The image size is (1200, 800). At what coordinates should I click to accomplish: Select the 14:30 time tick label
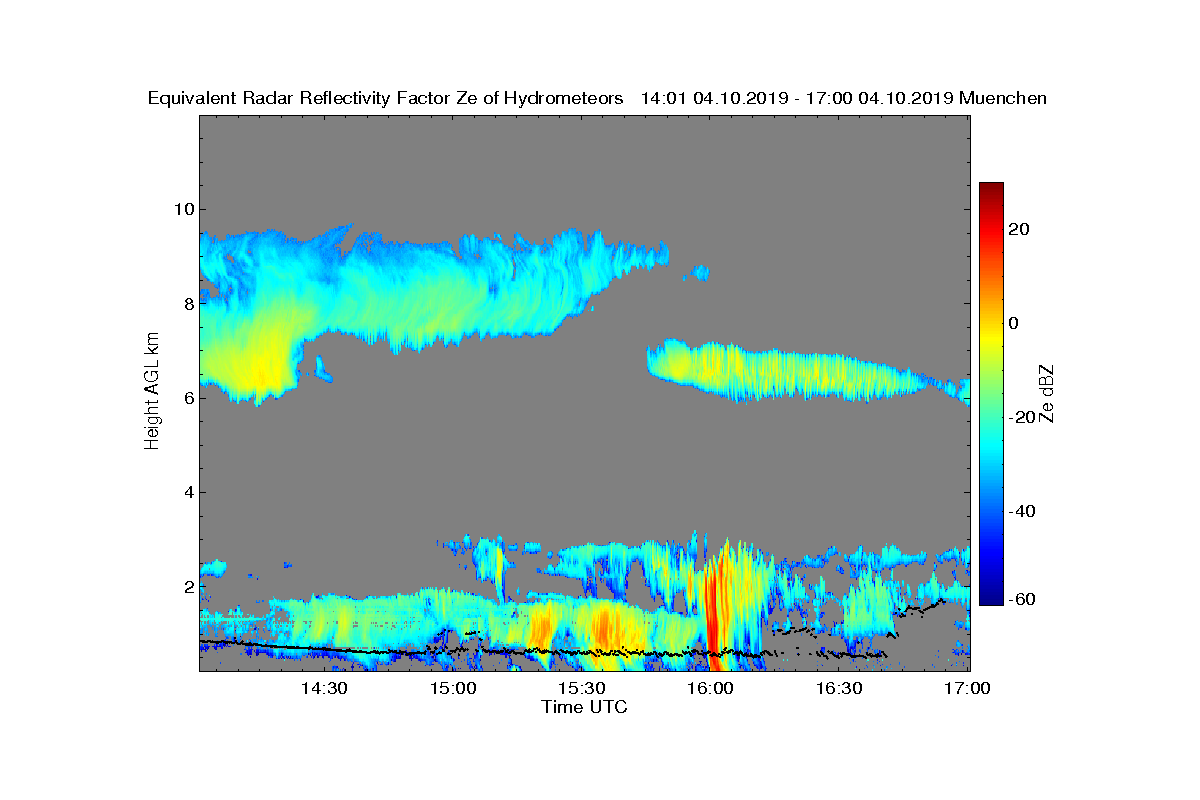pyautogui.click(x=323, y=689)
